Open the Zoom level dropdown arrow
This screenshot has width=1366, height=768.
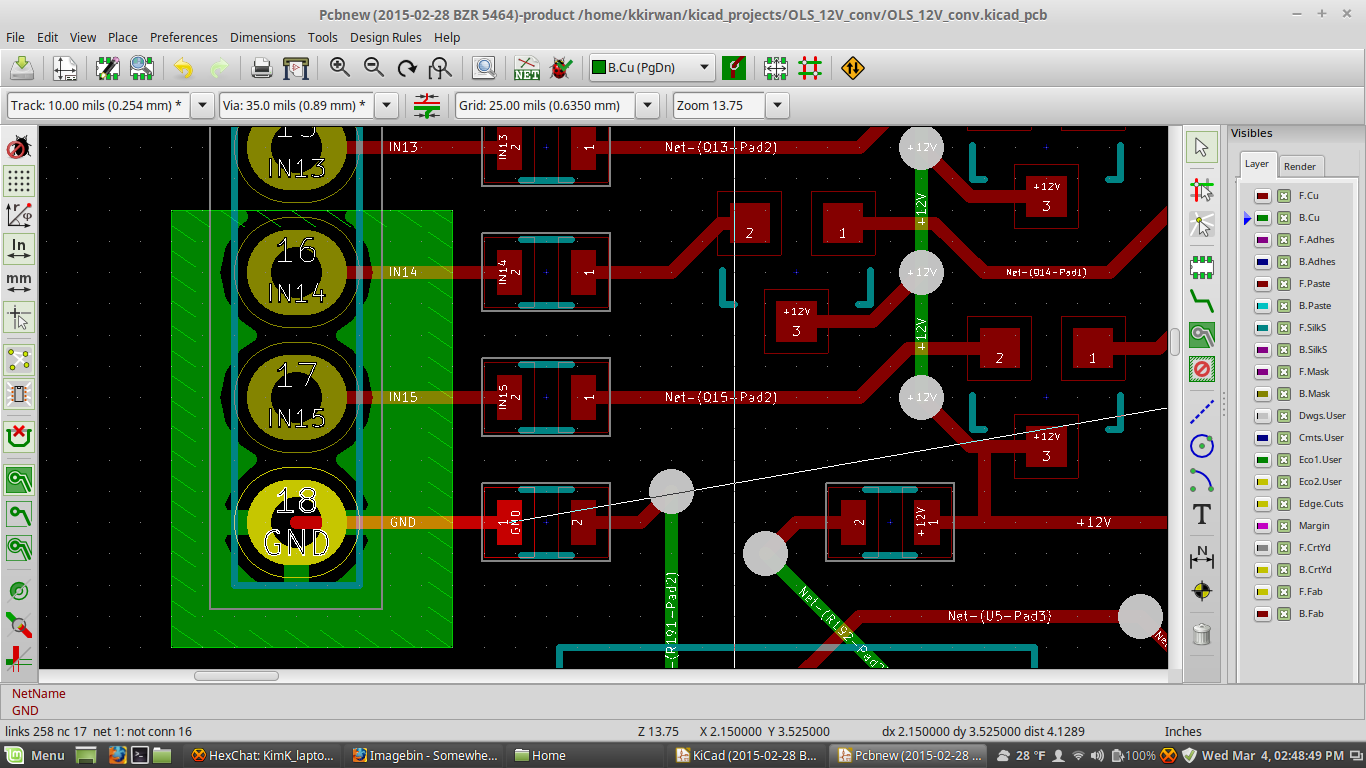777,105
